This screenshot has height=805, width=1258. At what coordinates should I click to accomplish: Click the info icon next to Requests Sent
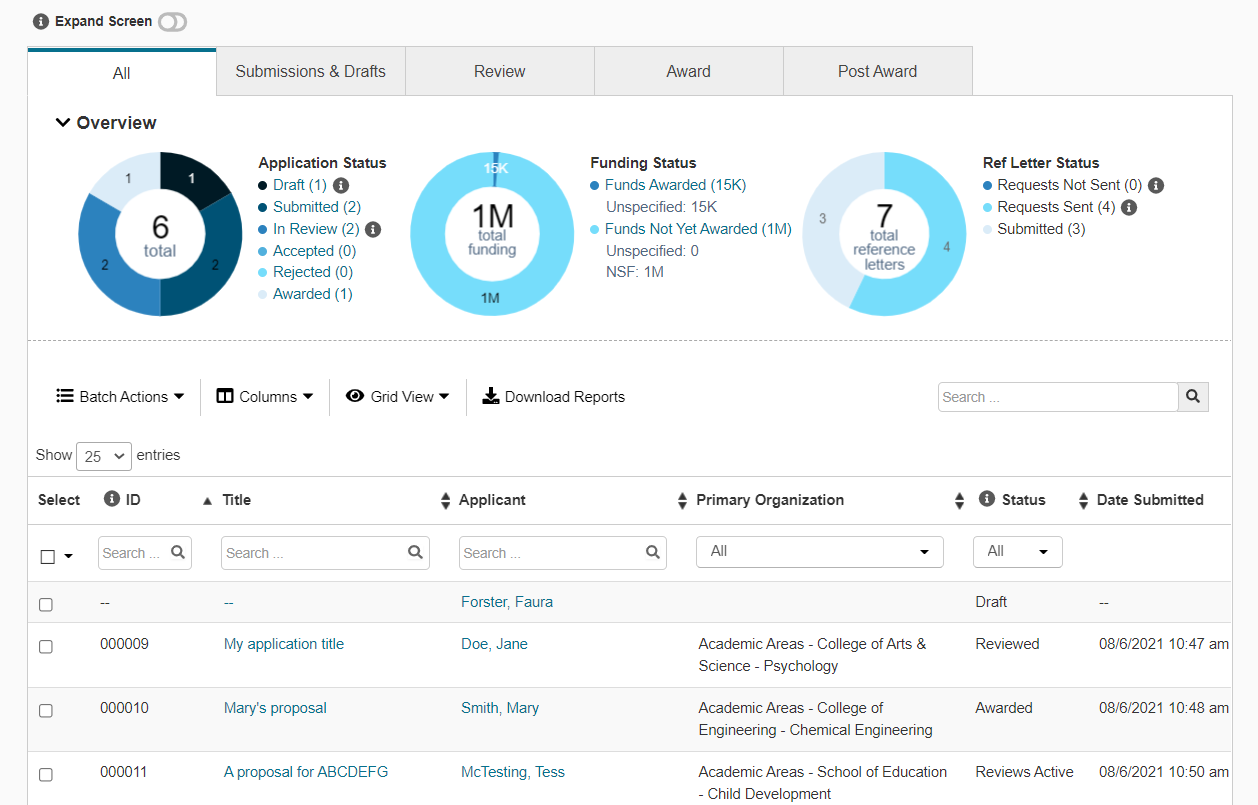click(x=1128, y=207)
